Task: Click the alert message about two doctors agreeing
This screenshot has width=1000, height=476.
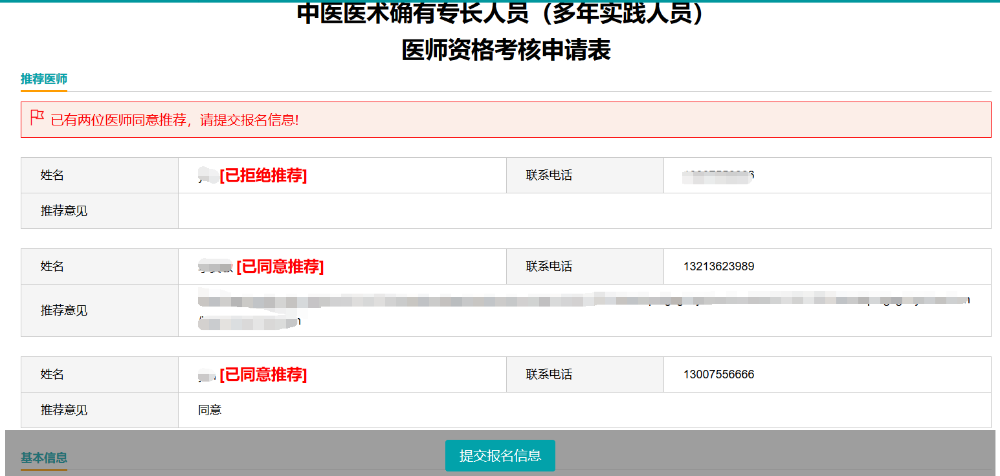Action: [x=175, y=120]
